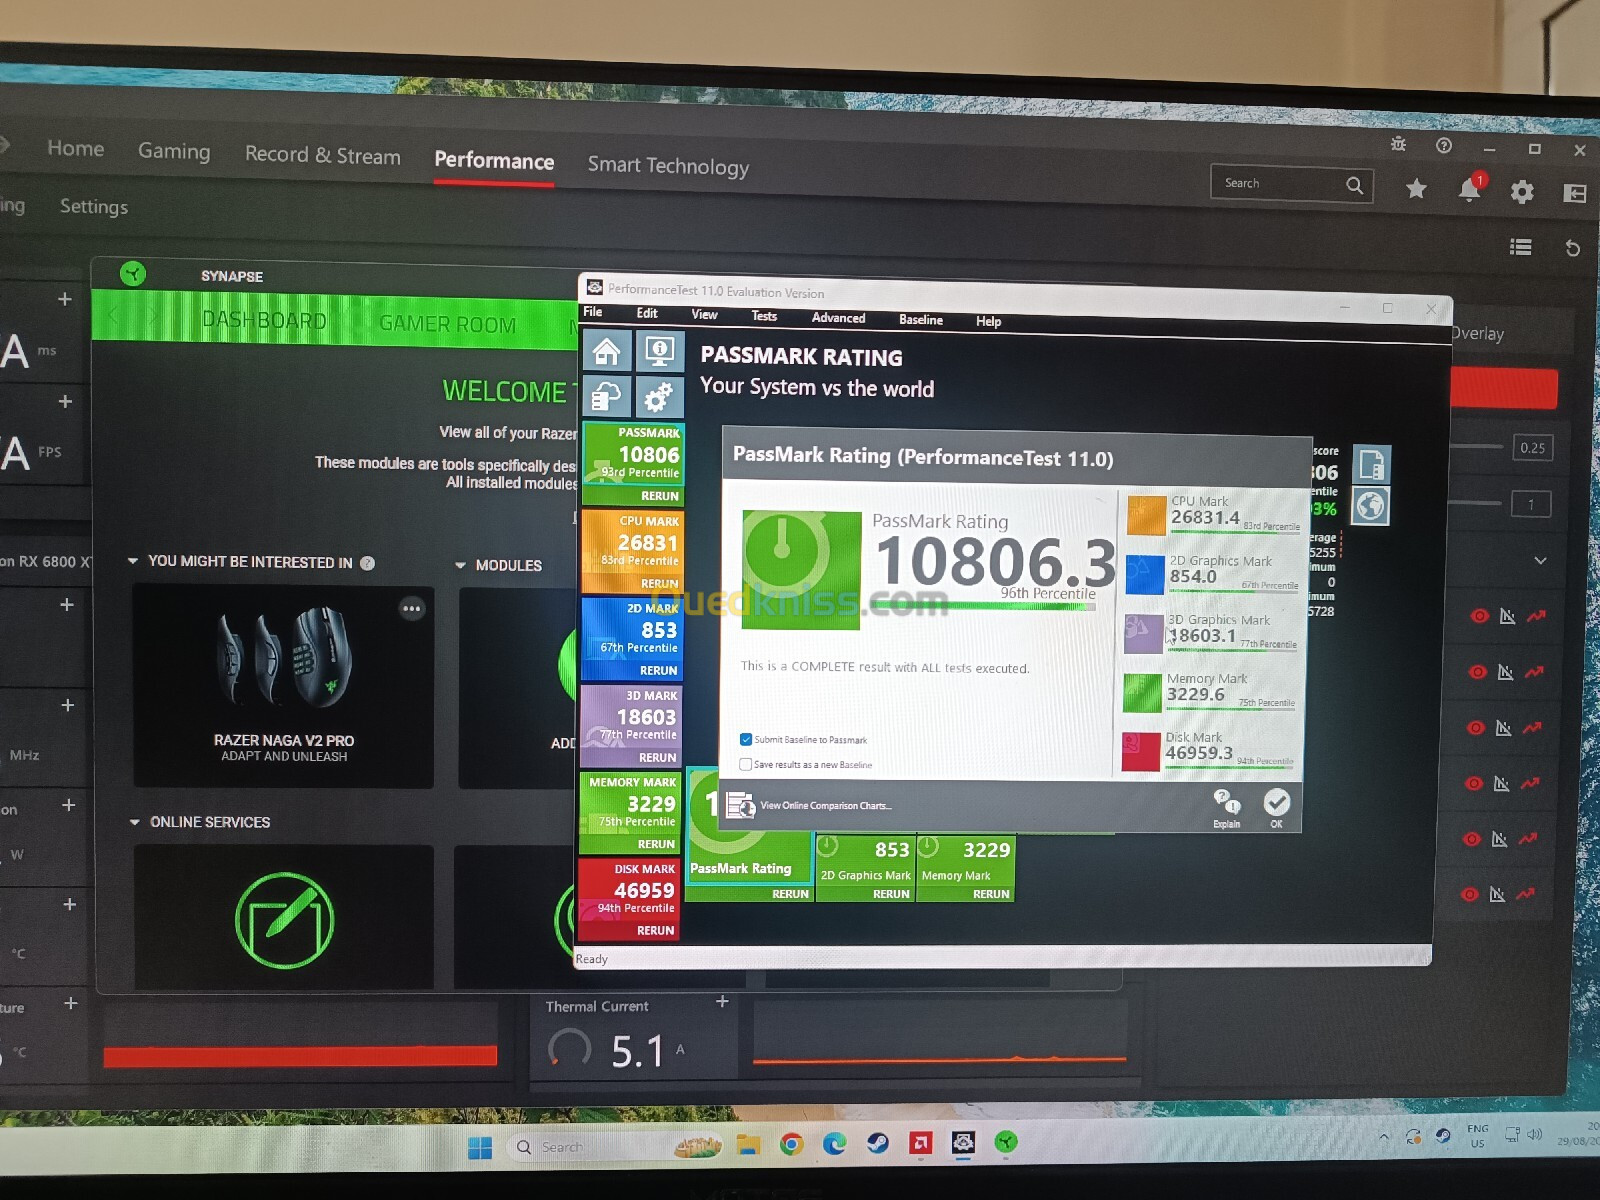
Task: Open AMD Software help question icon
Action: pyautogui.click(x=1444, y=146)
